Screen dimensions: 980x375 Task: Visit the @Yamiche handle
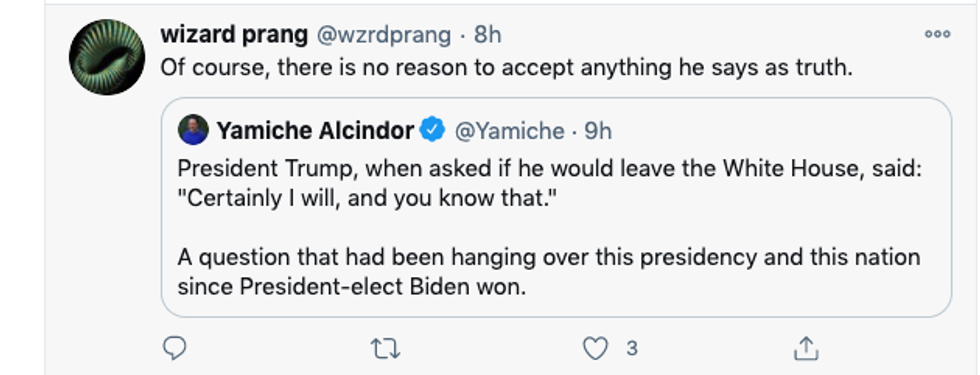tap(509, 131)
